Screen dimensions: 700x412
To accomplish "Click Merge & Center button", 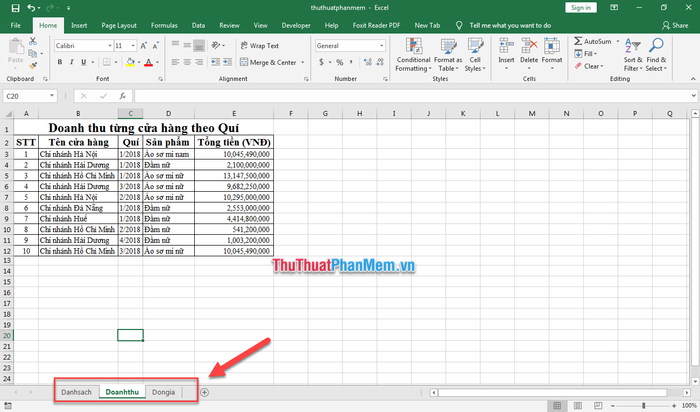I will click(269, 62).
